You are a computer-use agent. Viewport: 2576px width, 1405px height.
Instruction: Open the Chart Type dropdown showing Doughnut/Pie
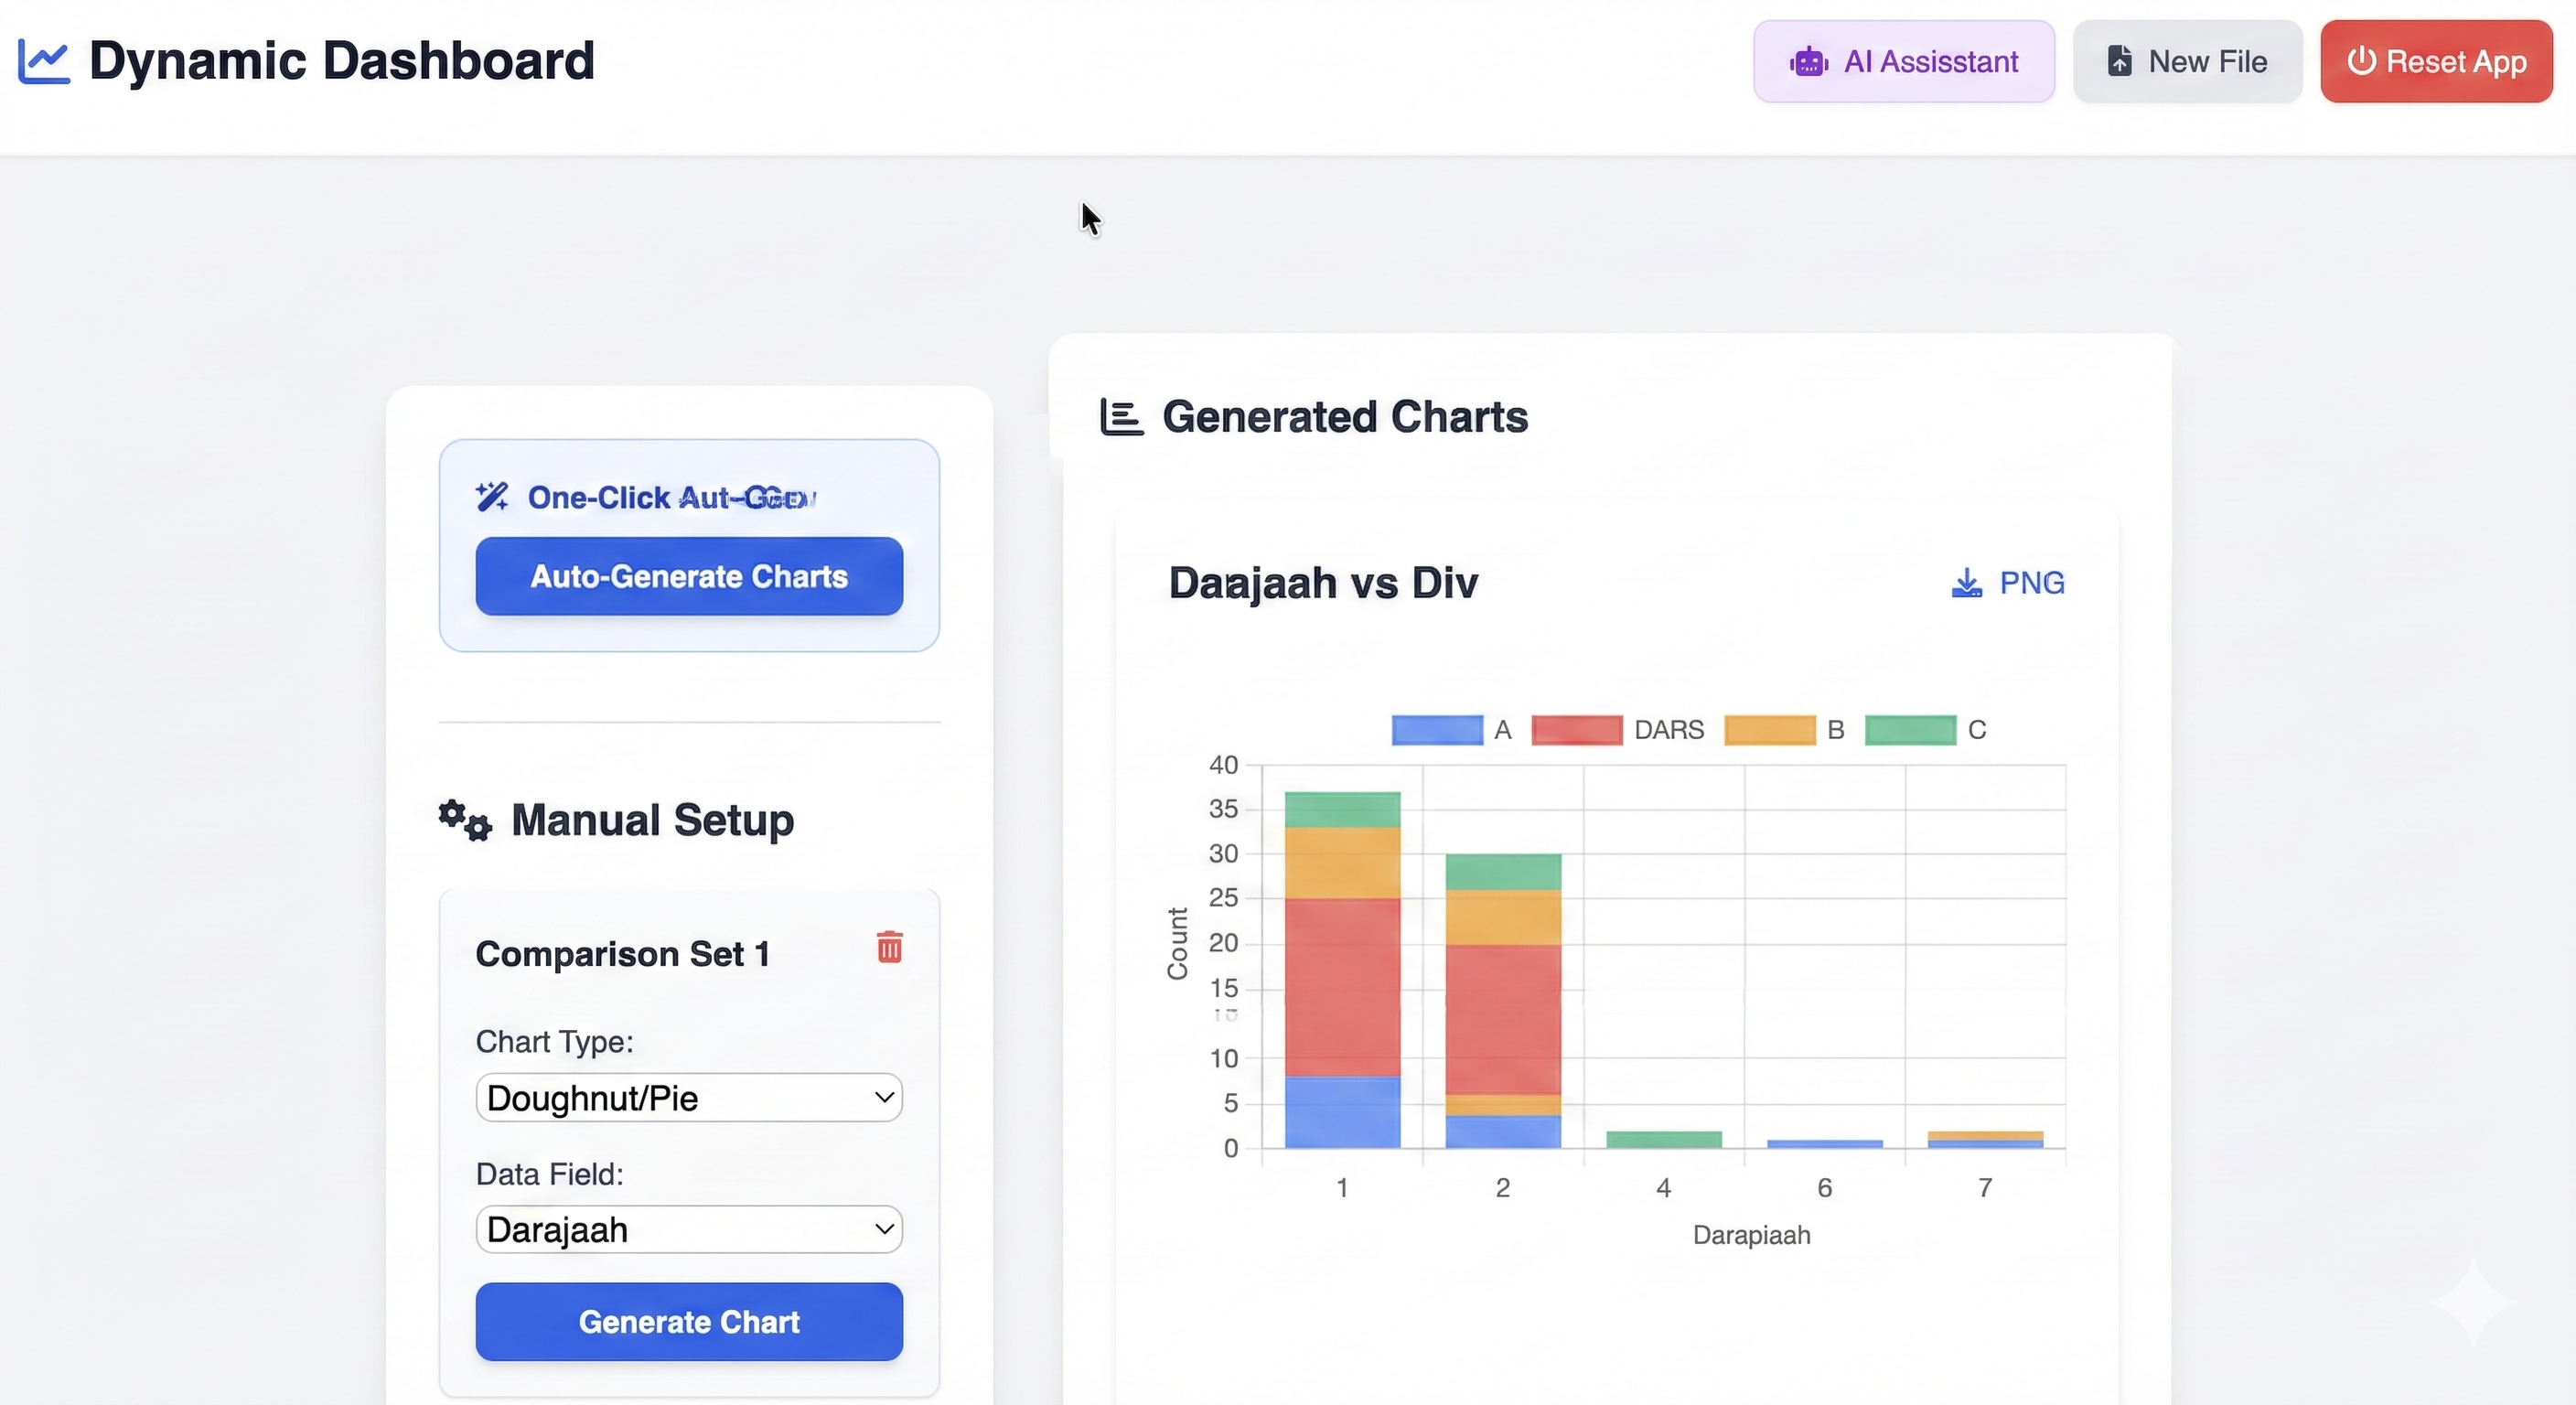click(x=688, y=1097)
